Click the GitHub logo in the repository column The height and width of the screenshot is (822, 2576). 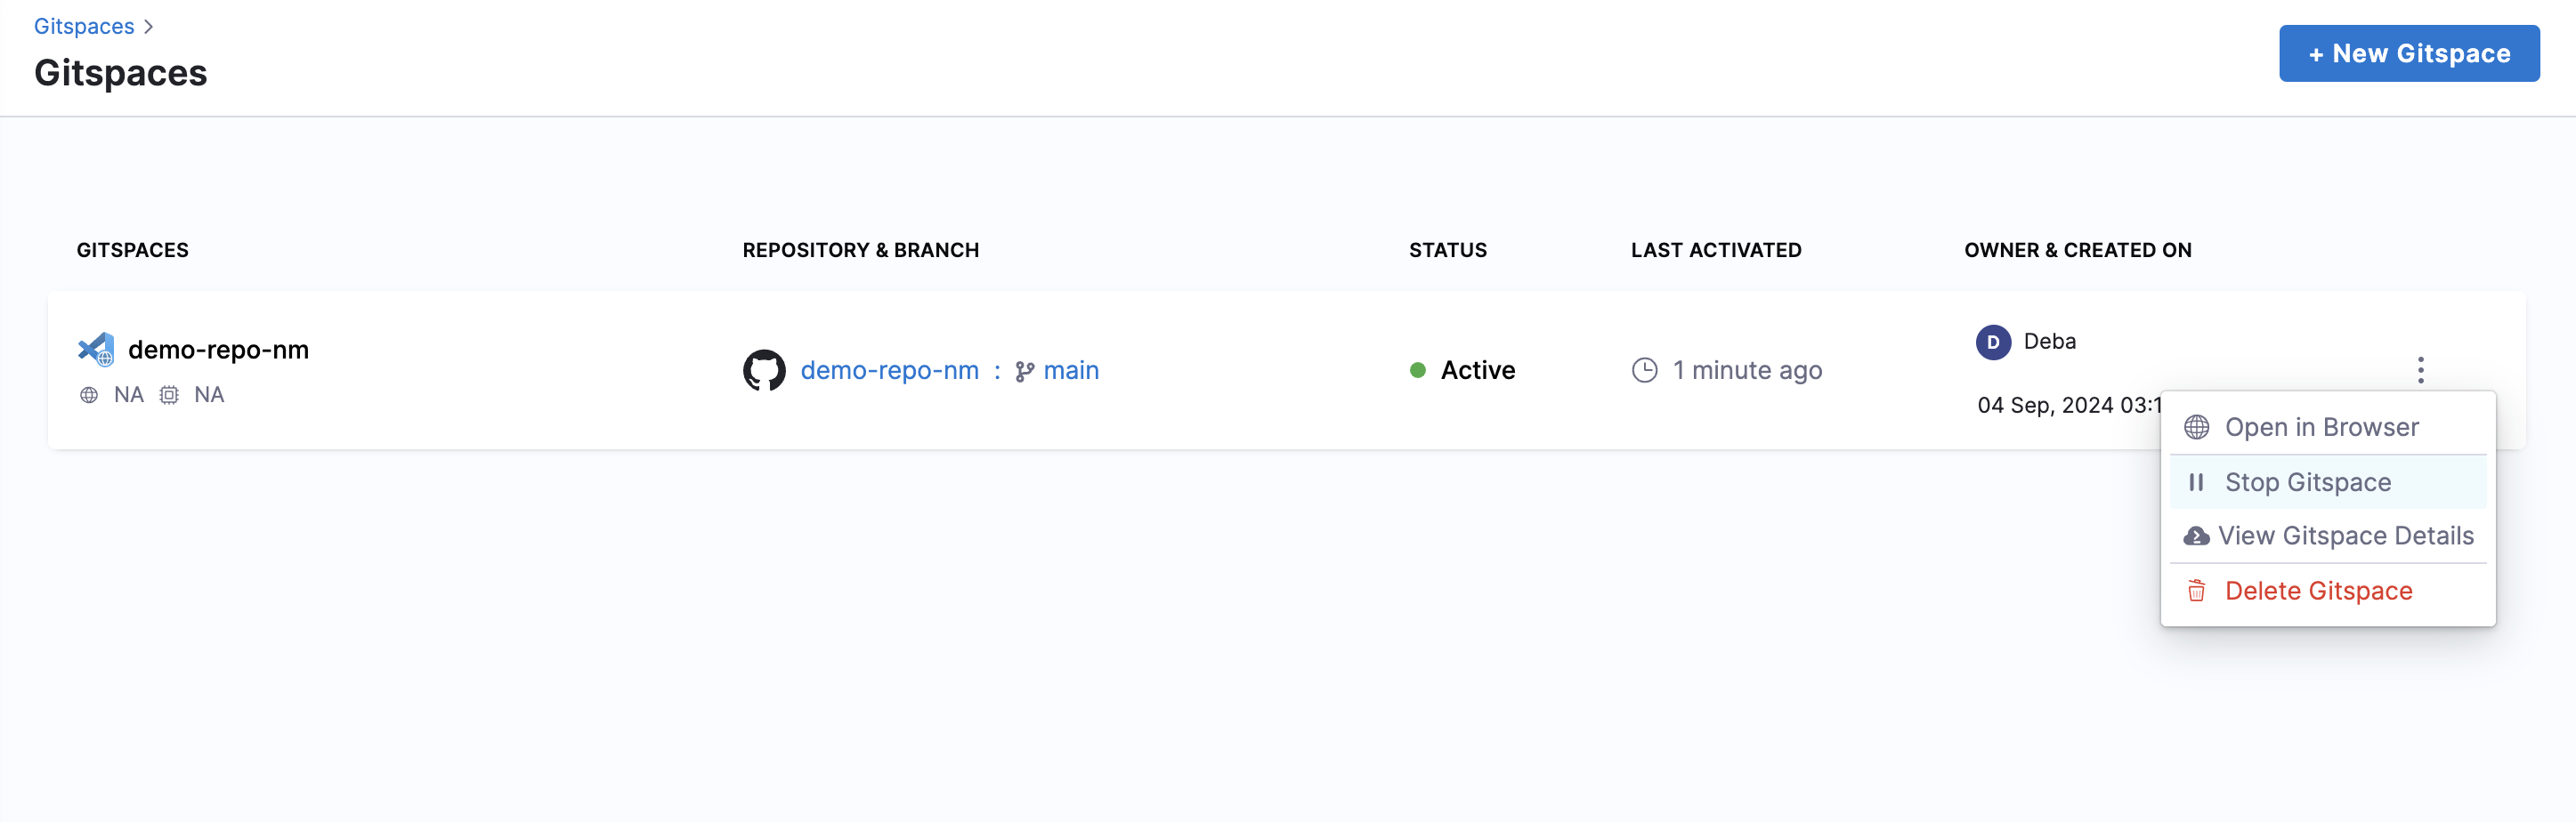click(764, 370)
